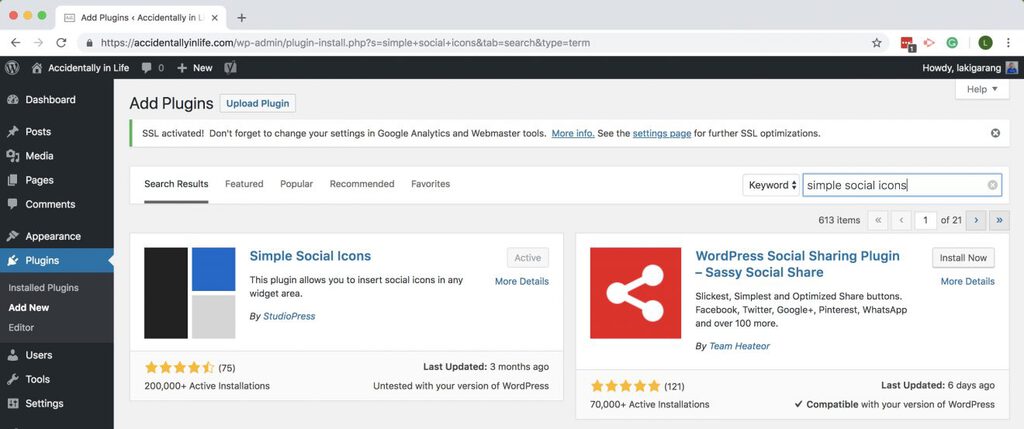Reload the page using browser refresh icon
Screen dimensions: 1024x429
(x=61, y=43)
